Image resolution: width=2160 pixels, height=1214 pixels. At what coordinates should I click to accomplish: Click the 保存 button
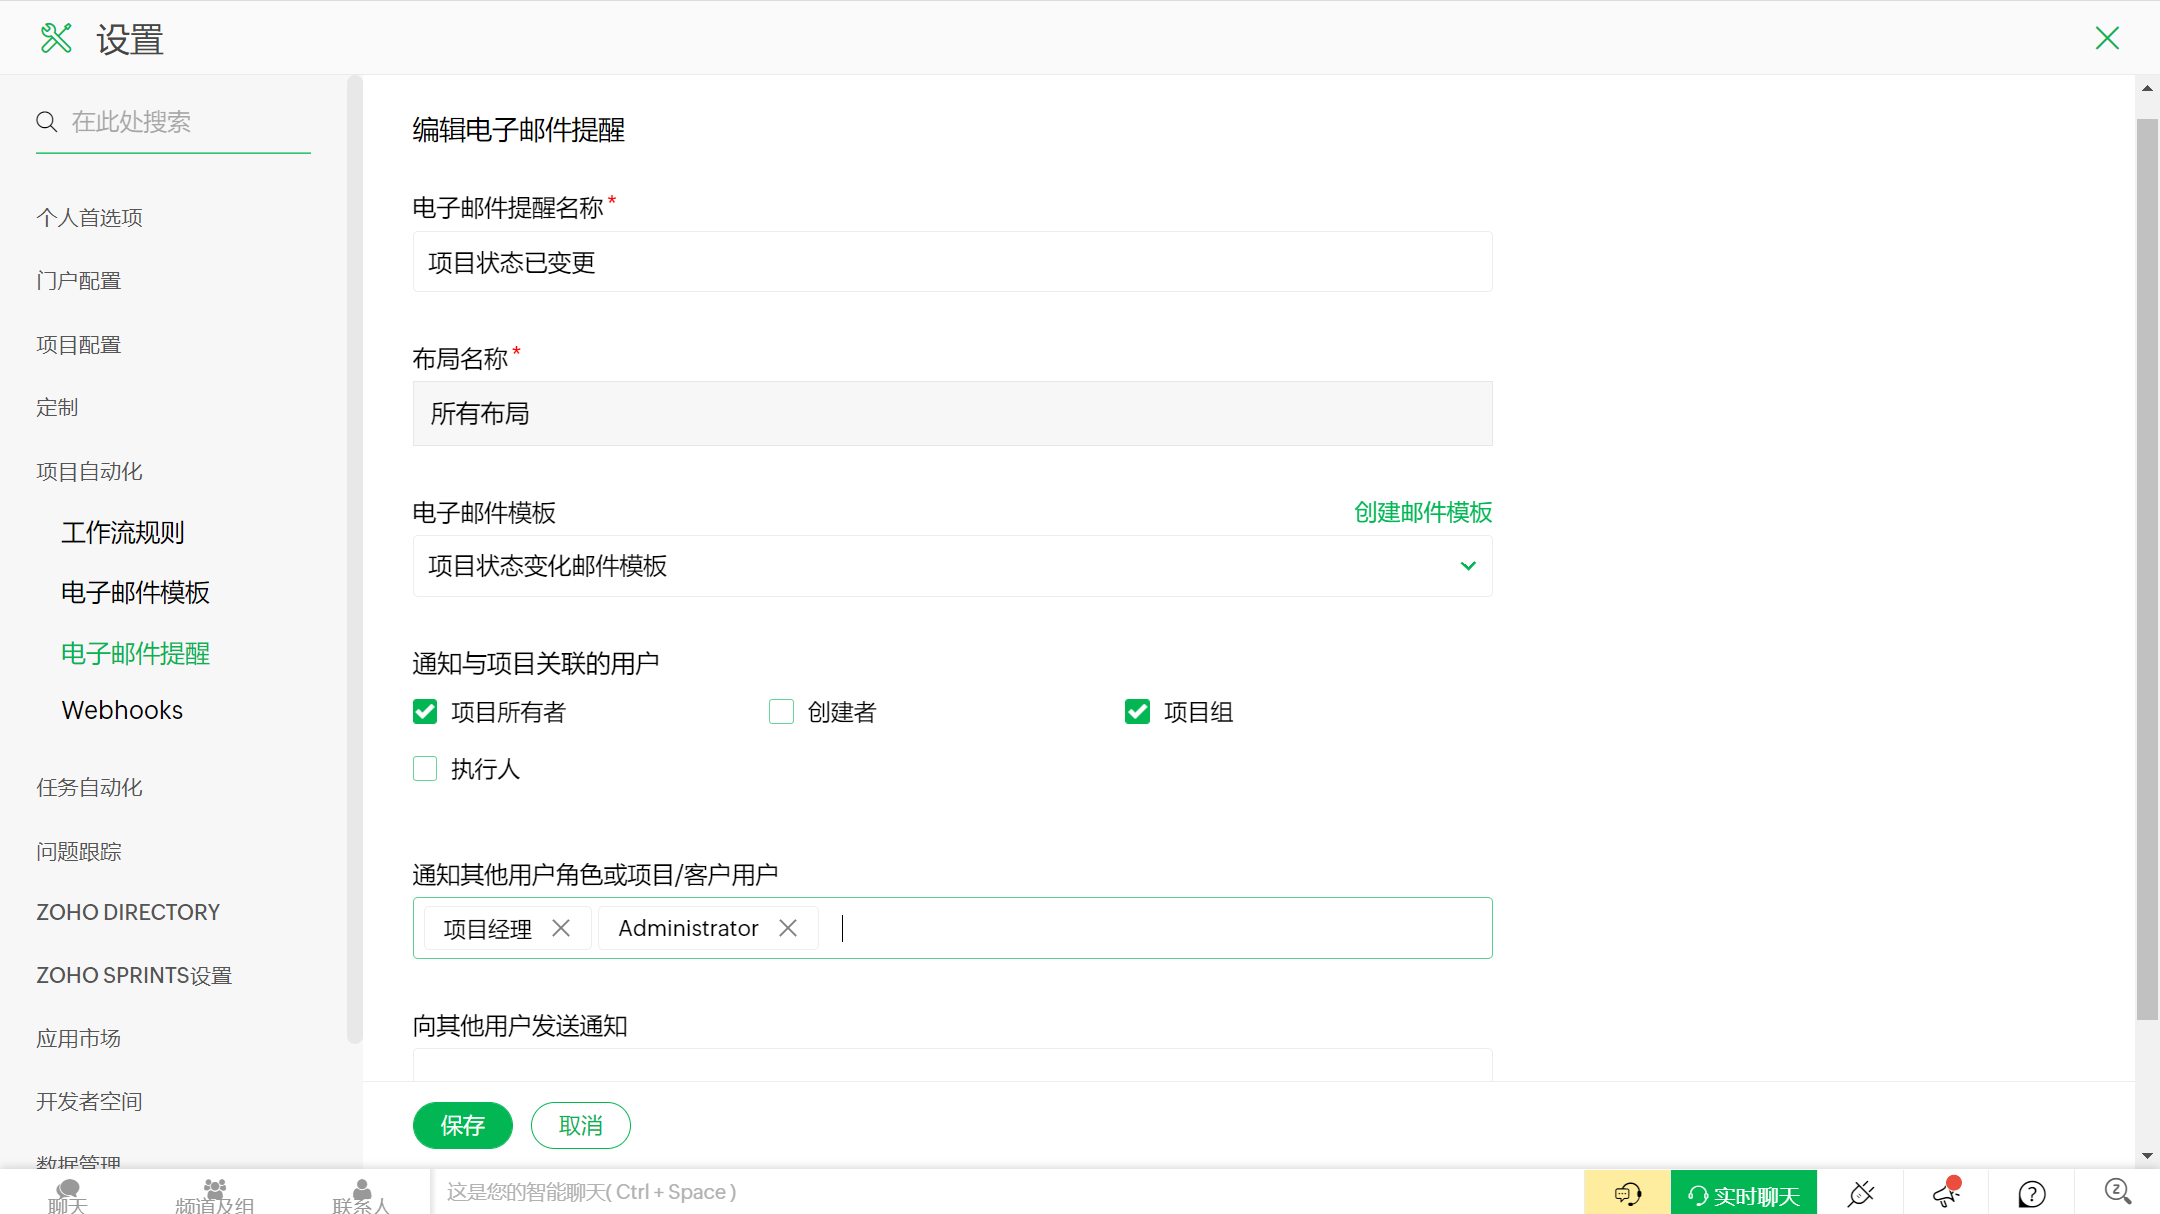click(462, 1126)
